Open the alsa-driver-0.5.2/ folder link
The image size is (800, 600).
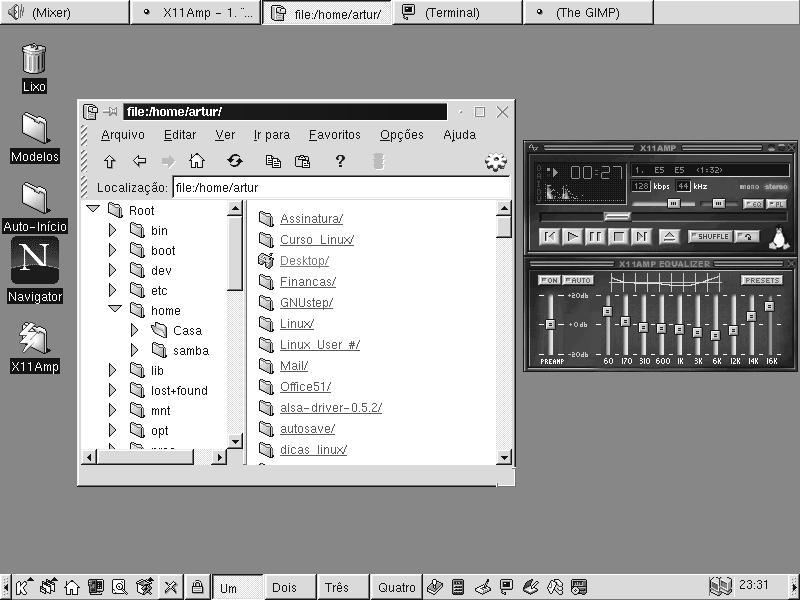331,408
